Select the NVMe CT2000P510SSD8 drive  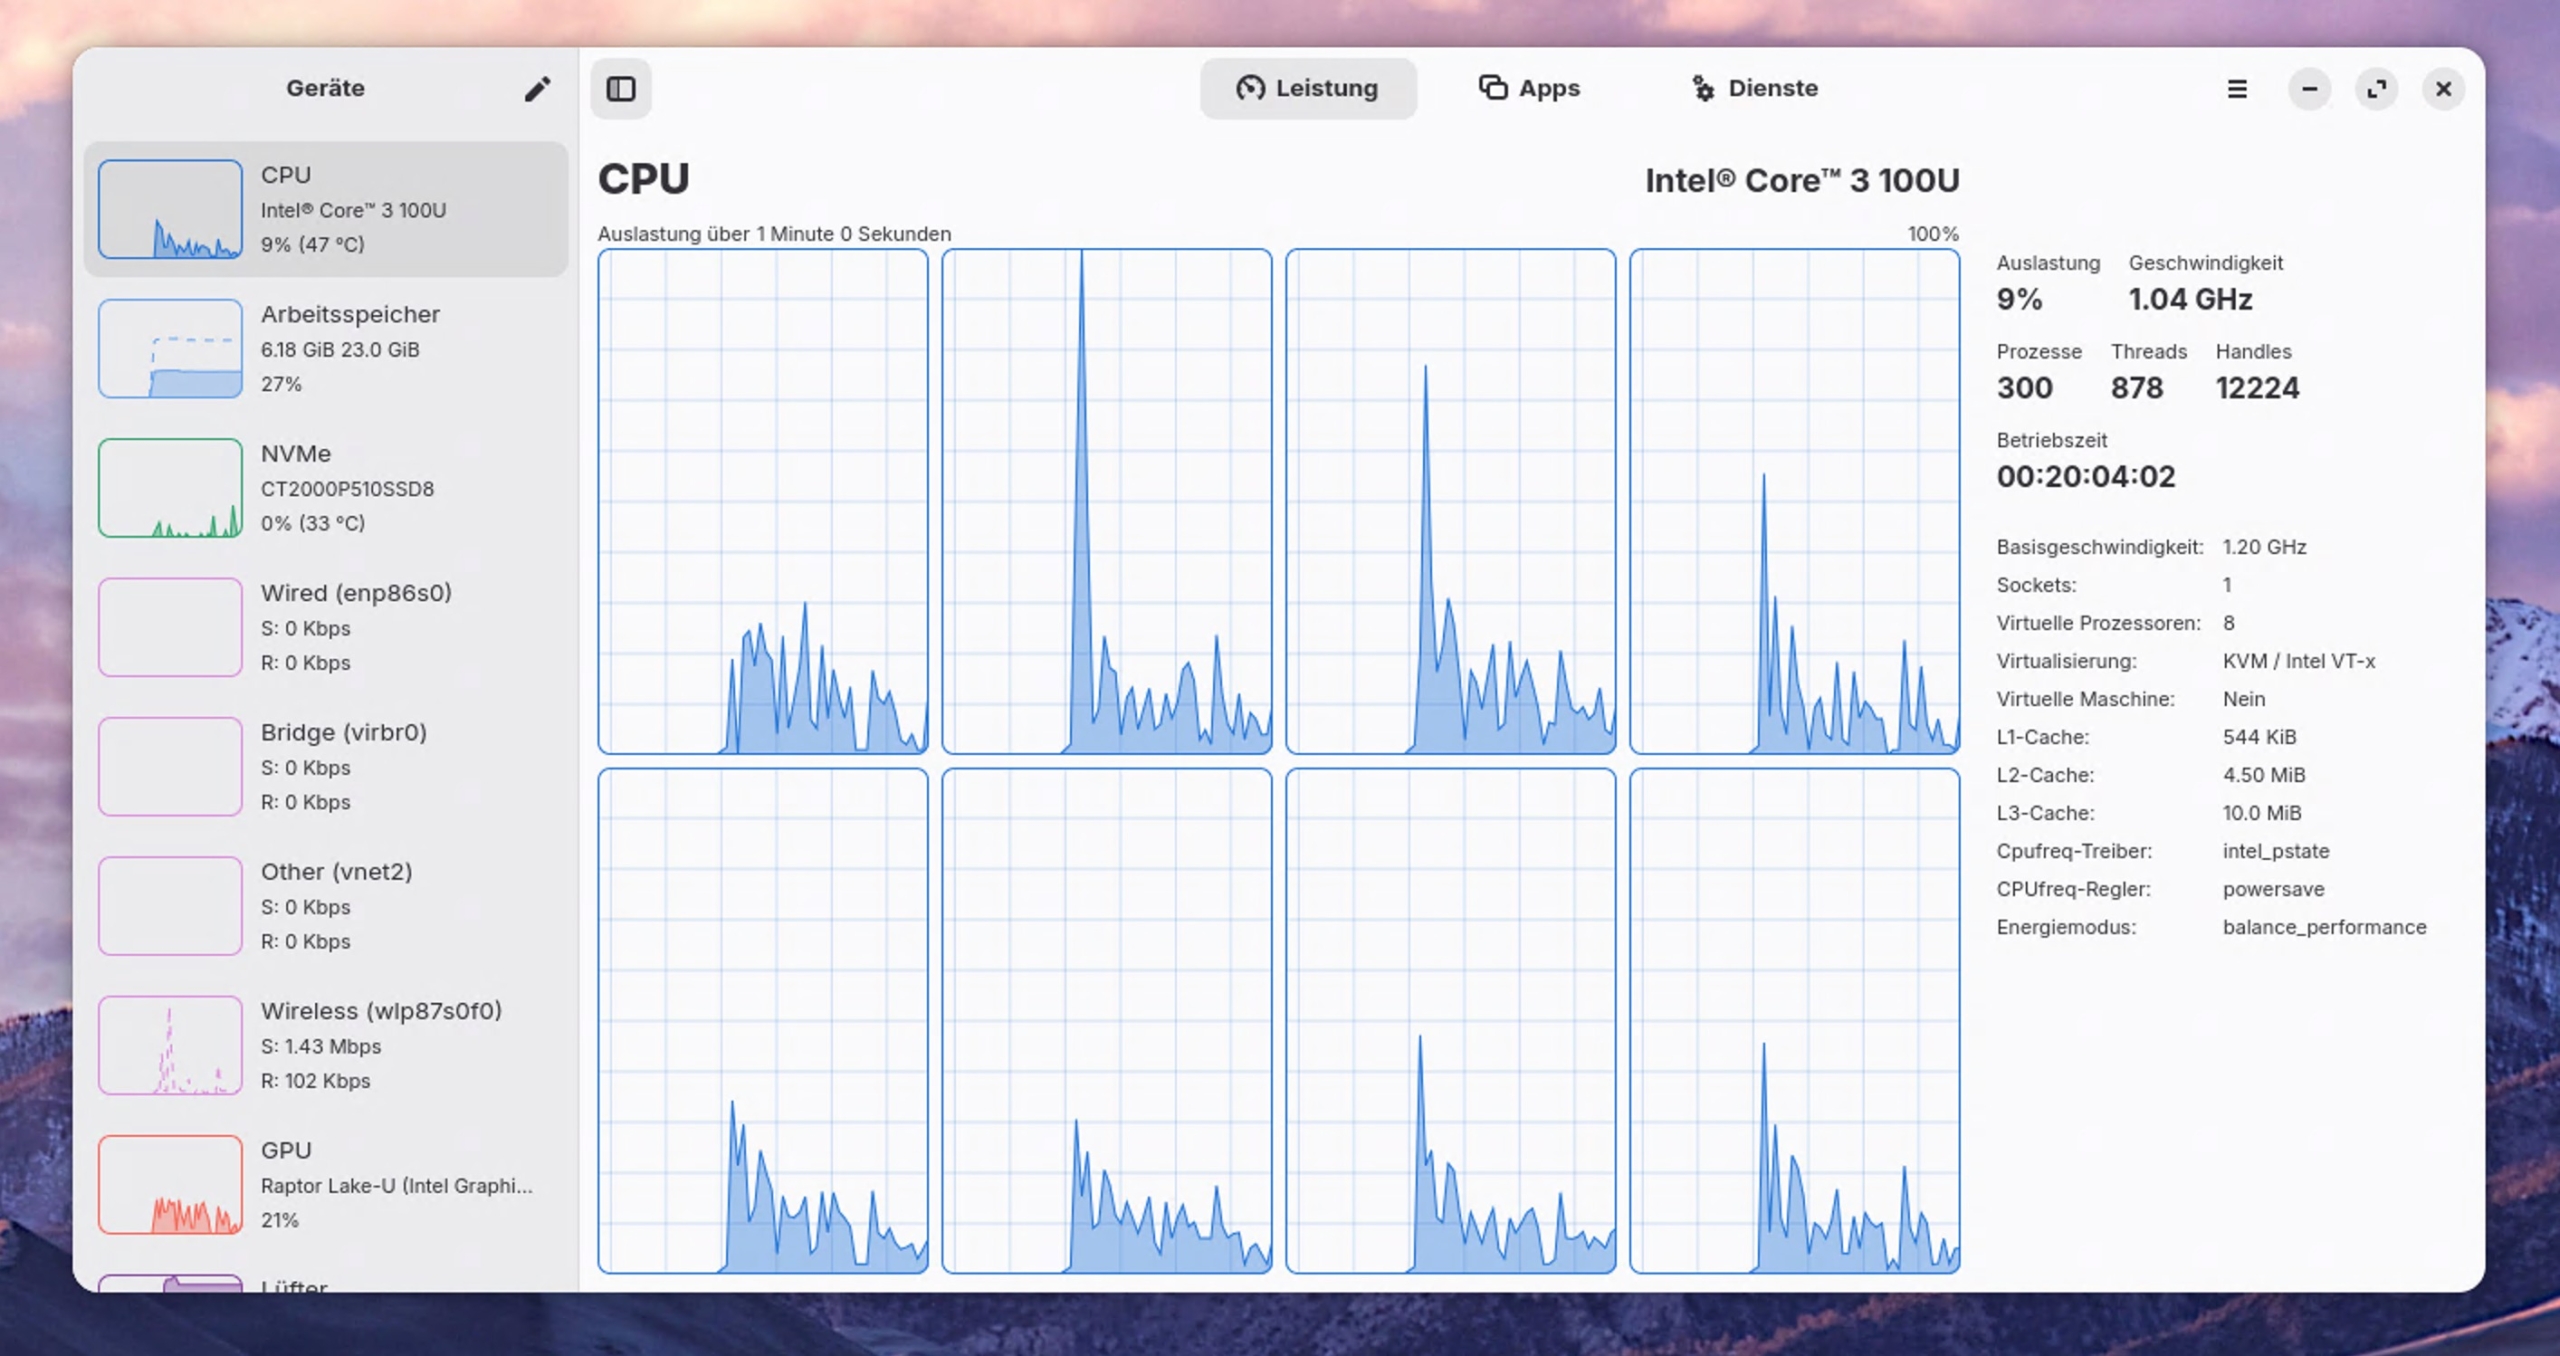(x=325, y=488)
